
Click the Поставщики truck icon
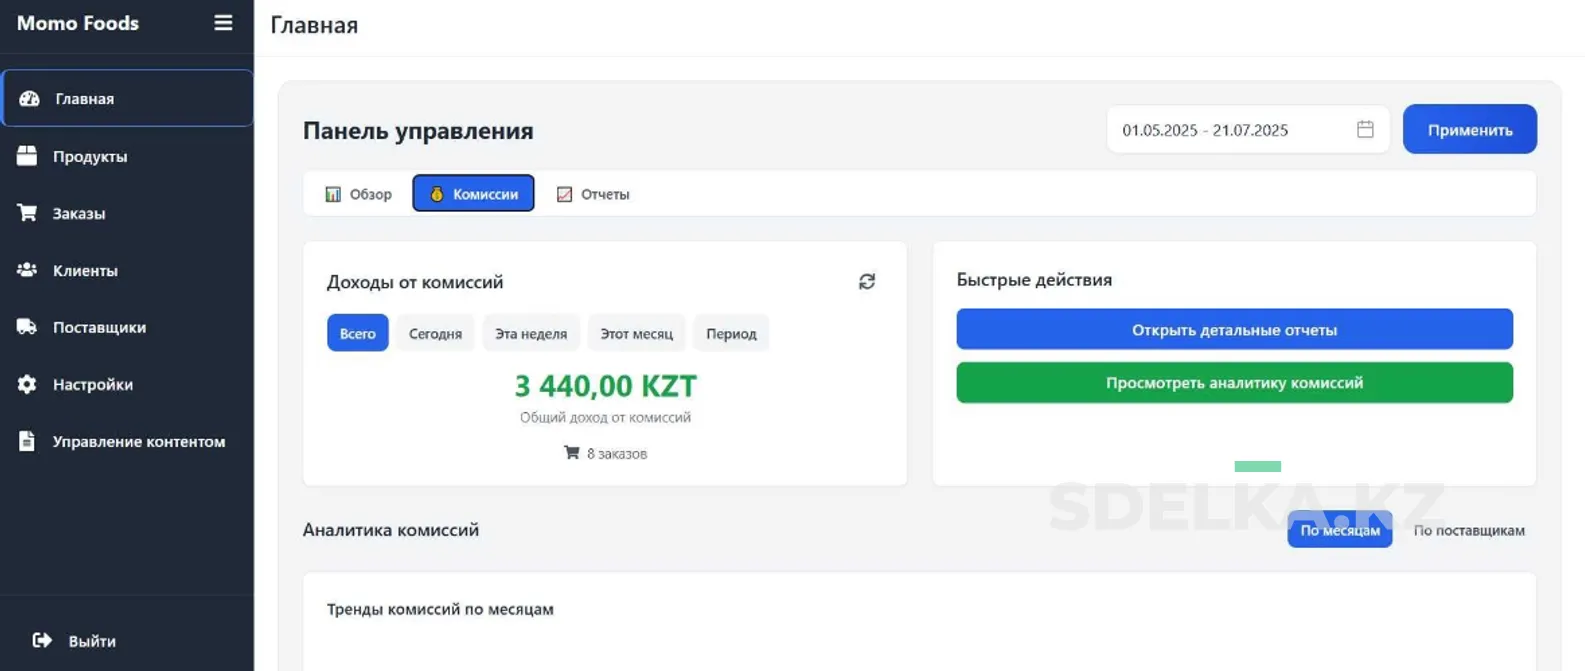pyautogui.click(x=27, y=327)
